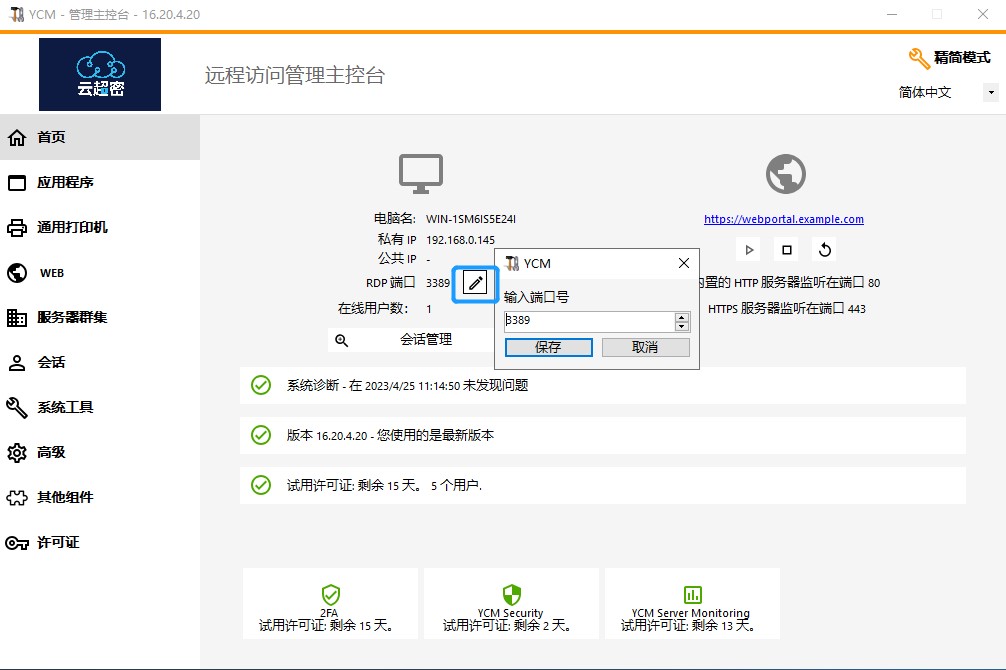
Task: Open 系统工具 in sidebar
Action: [x=65, y=407]
